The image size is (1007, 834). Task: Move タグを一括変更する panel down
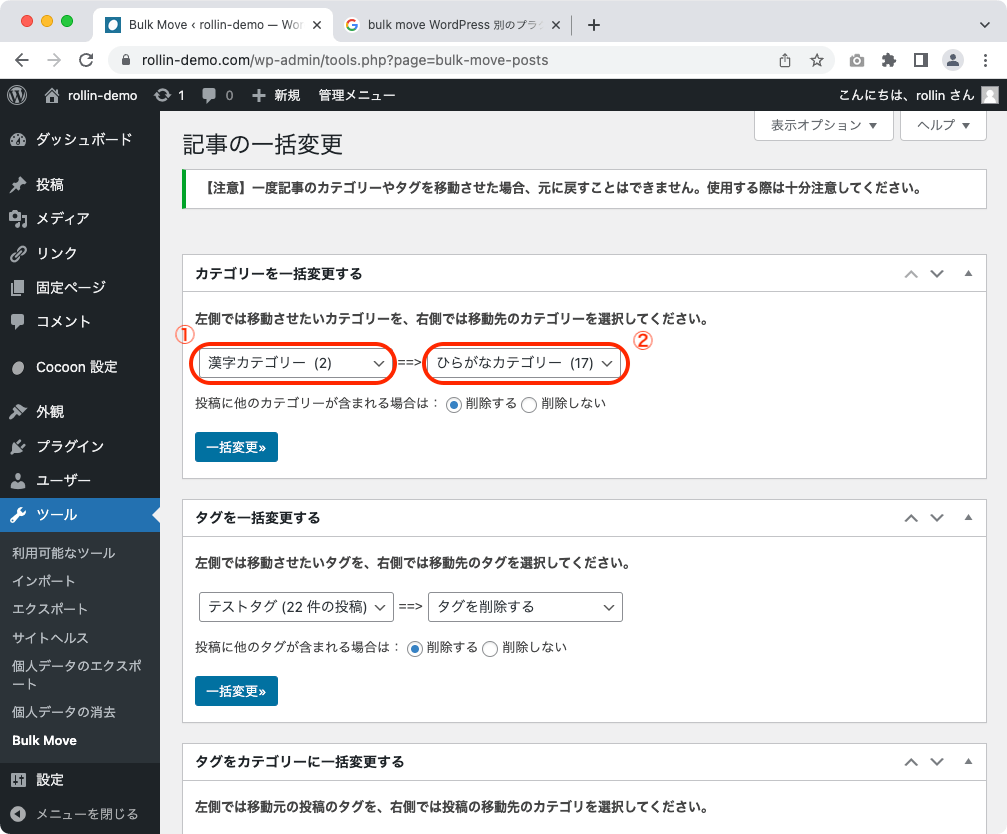point(937,518)
